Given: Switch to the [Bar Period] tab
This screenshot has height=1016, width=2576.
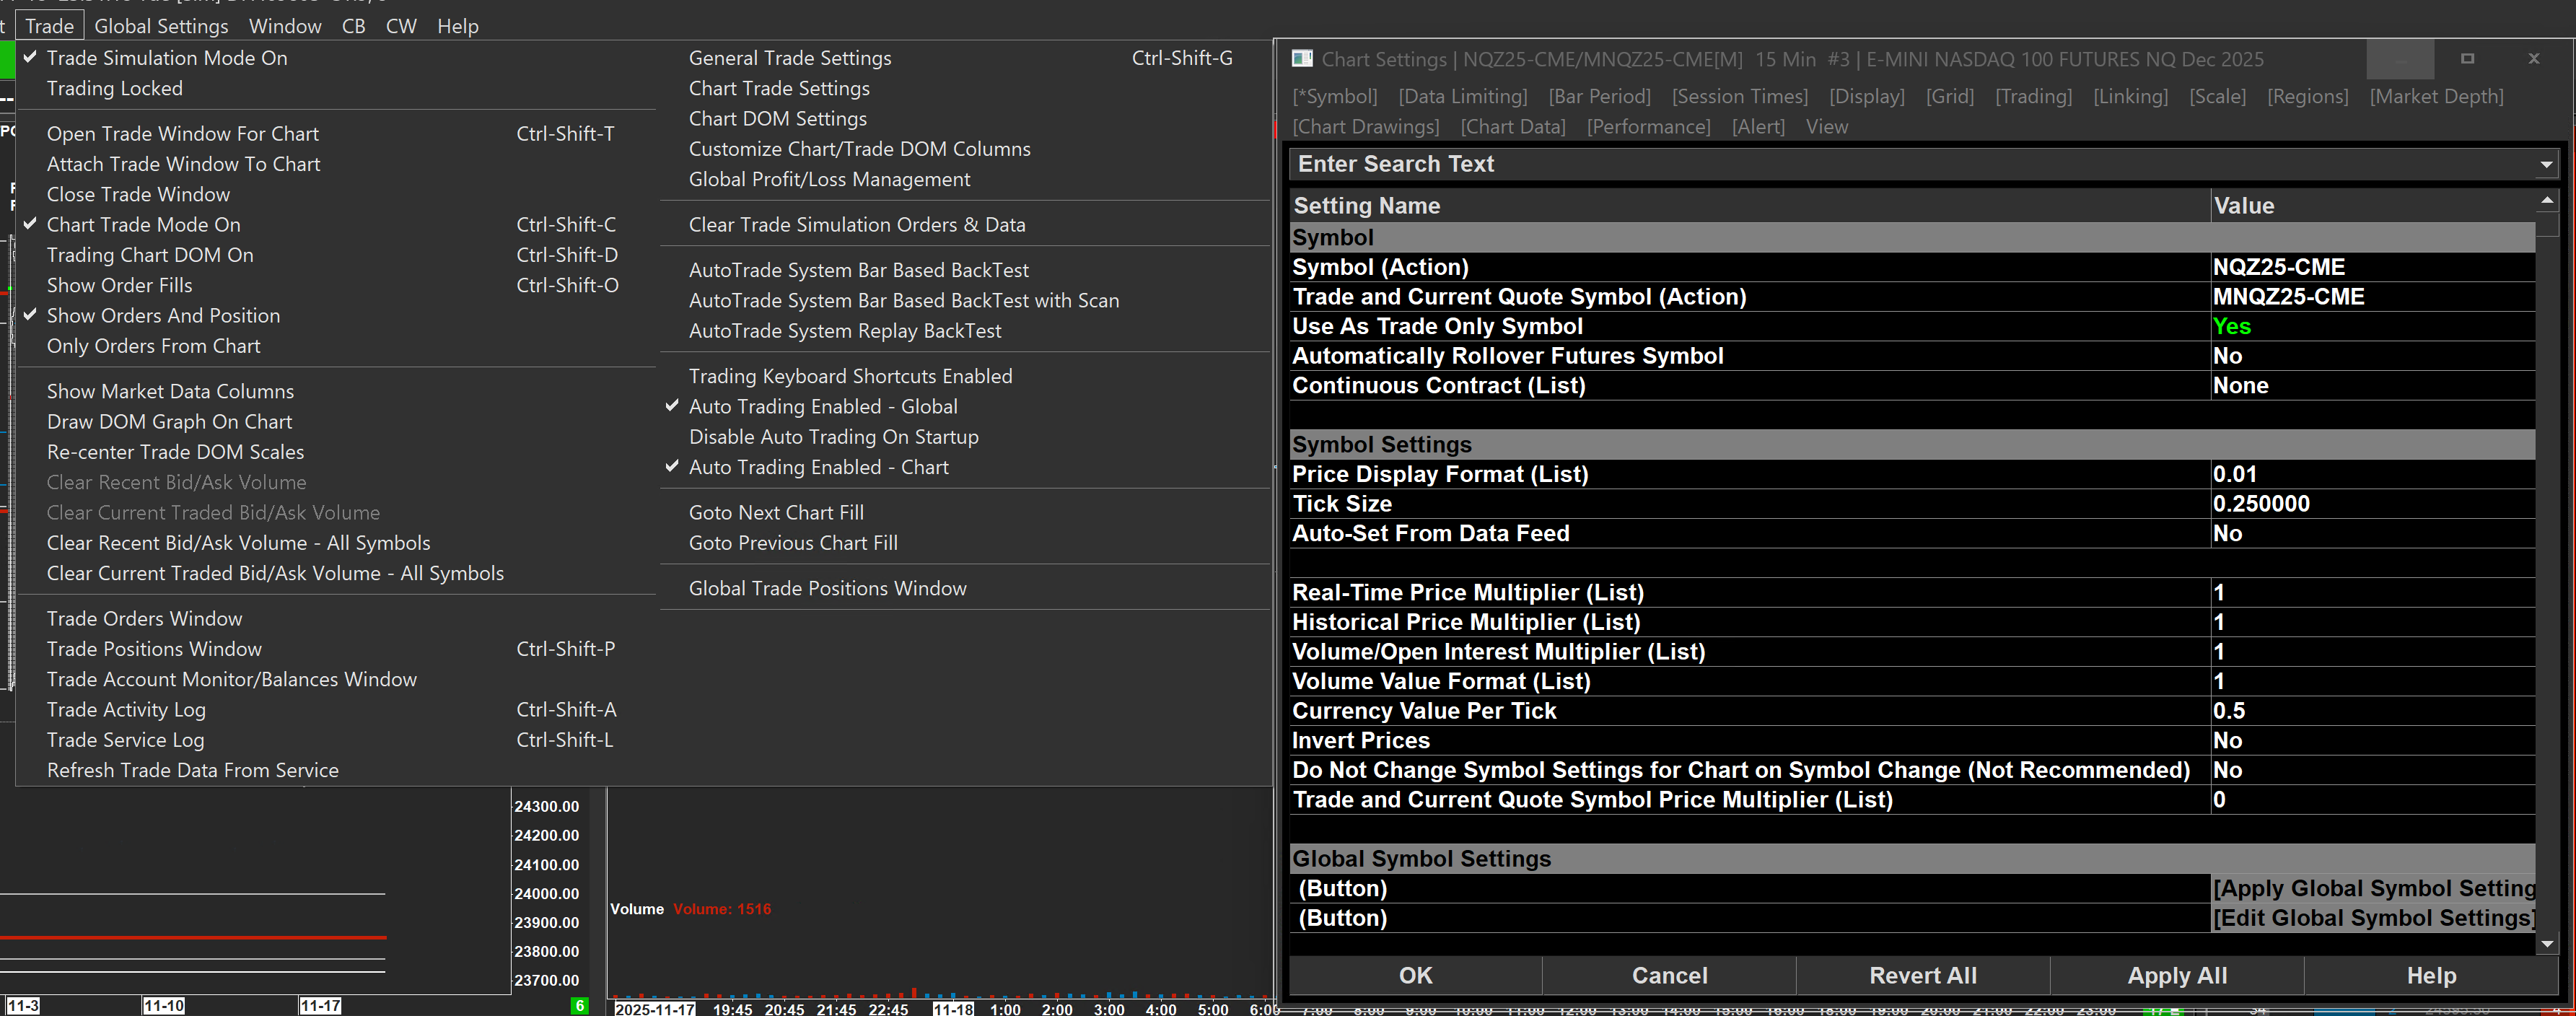Looking at the screenshot, I should [1599, 96].
